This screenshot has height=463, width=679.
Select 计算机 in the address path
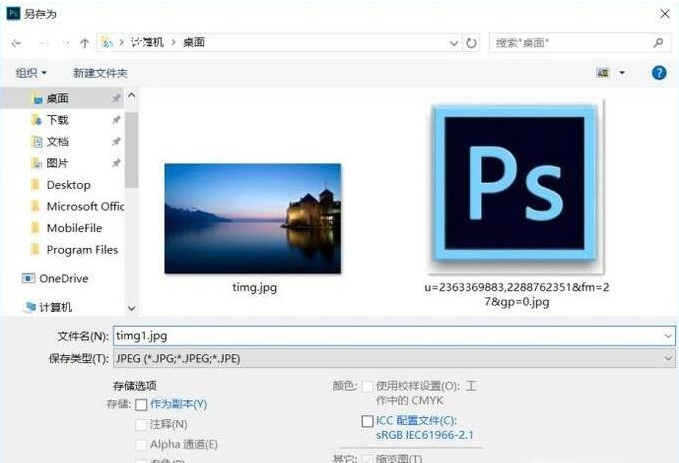pos(148,42)
